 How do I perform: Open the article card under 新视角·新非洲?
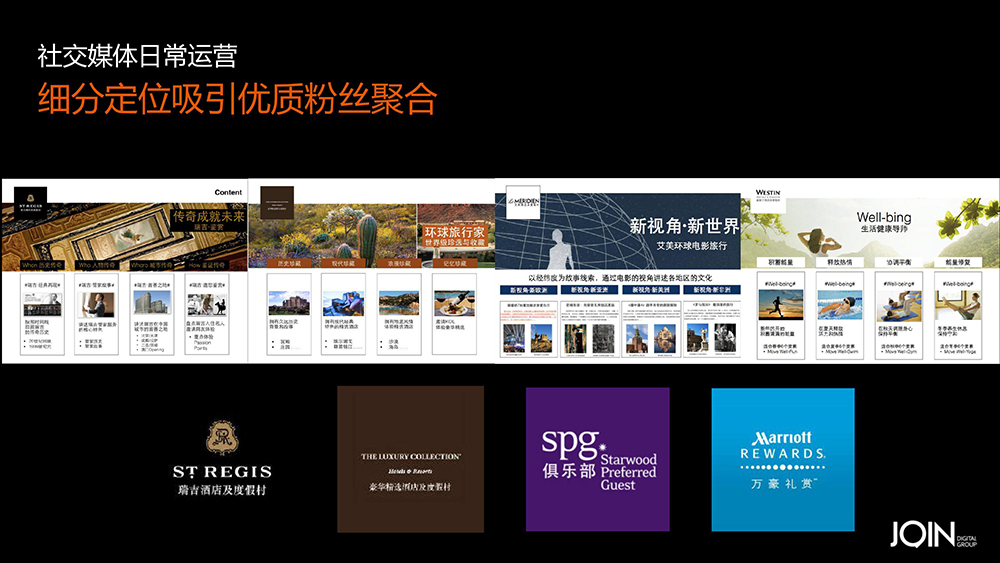coord(712,330)
